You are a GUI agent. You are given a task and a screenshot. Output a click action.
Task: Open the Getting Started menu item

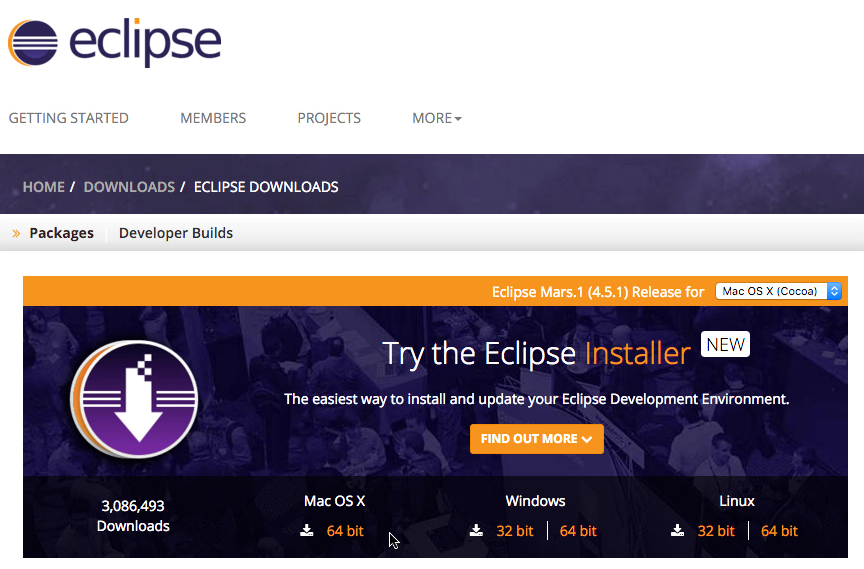[x=68, y=118]
